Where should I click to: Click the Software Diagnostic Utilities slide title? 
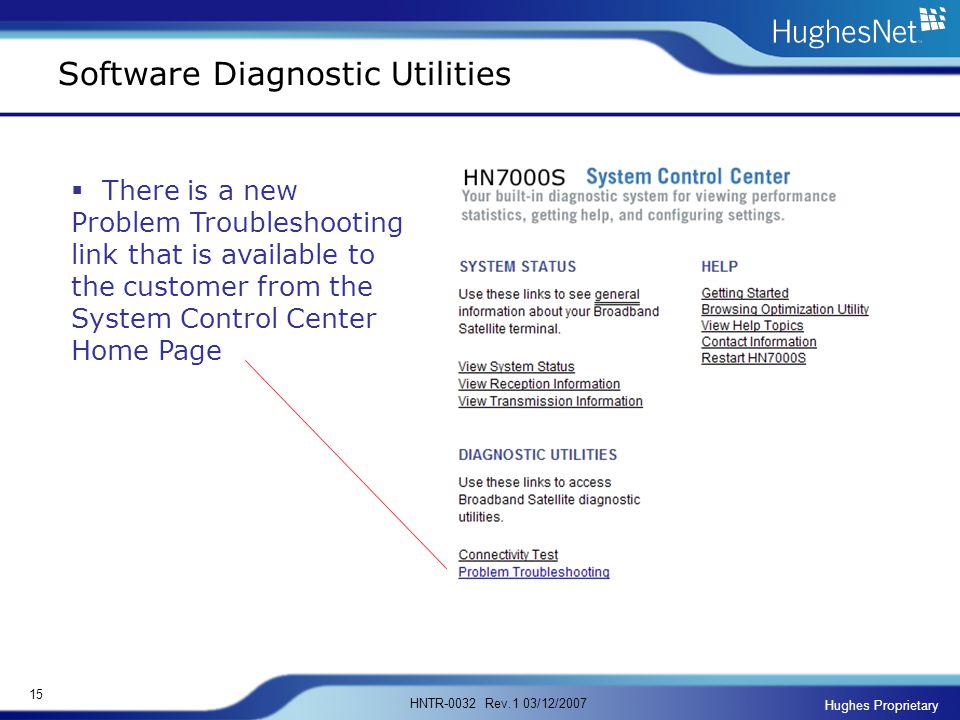click(x=284, y=74)
